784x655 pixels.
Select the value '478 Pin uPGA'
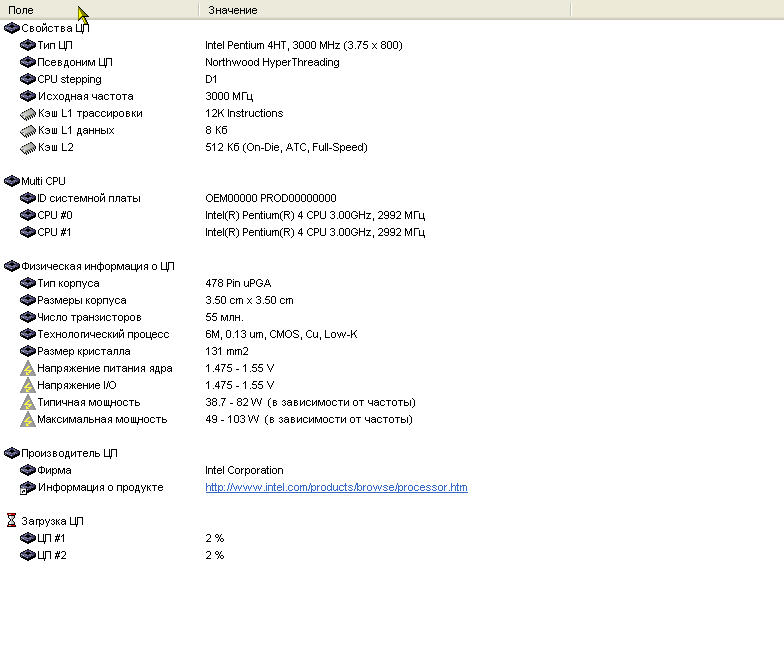(x=238, y=283)
